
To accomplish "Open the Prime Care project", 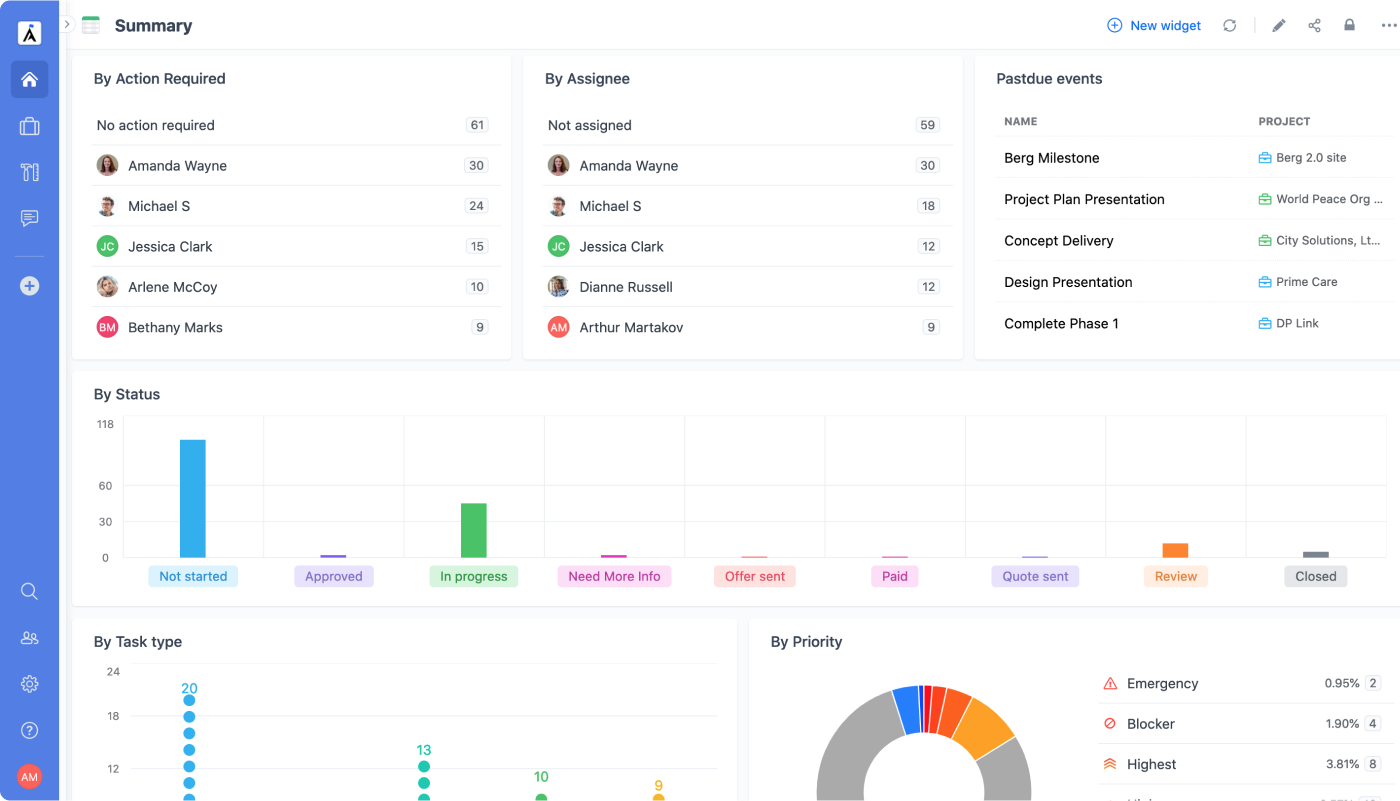I will coord(1298,282).
